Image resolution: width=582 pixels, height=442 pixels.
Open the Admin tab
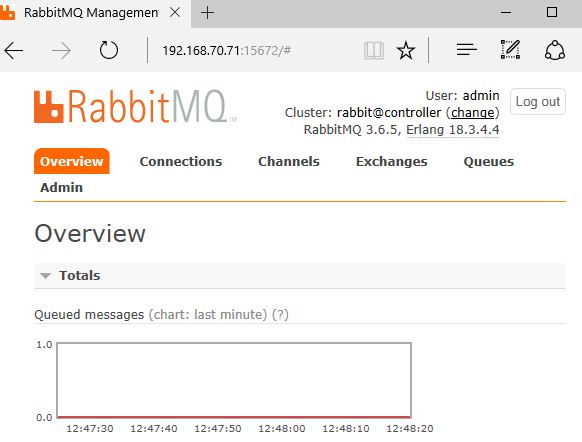(62, 187)
